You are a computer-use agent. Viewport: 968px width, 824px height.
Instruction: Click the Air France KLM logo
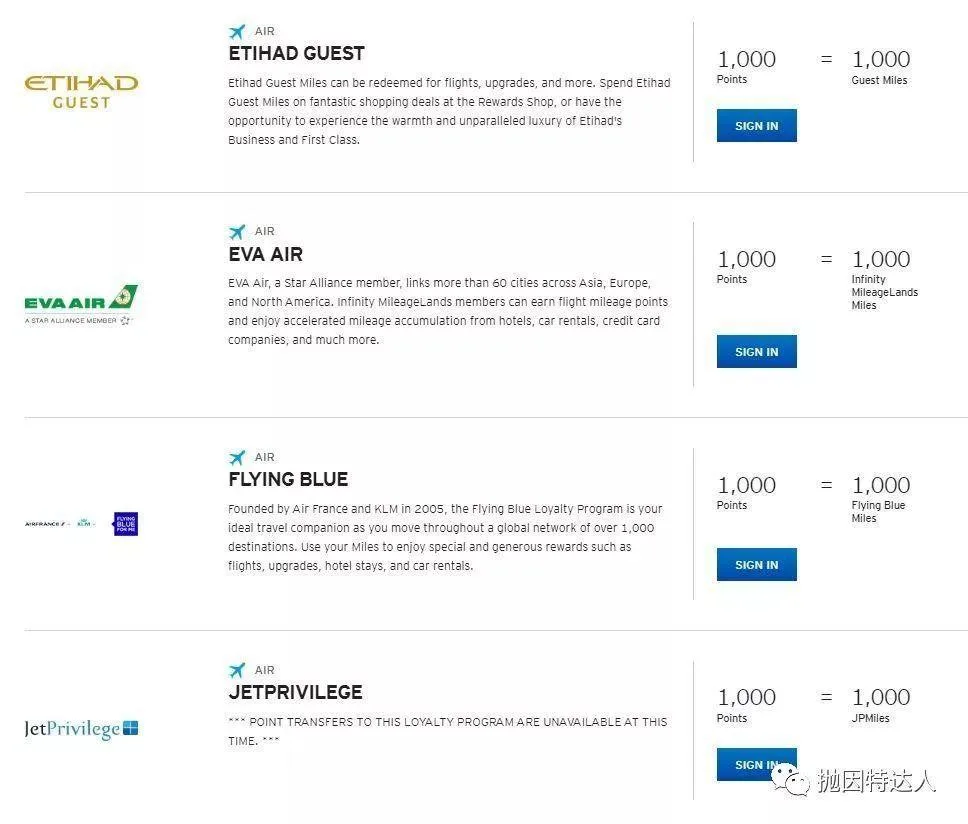point(60,523)
